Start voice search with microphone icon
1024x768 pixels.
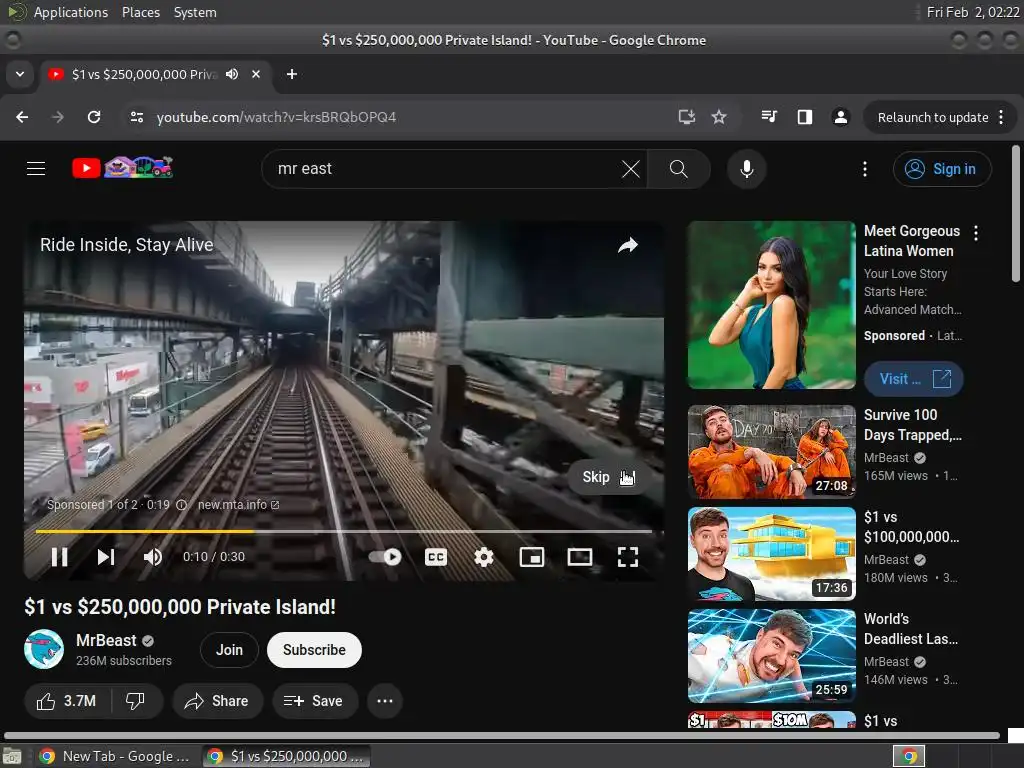tap(746, 169)
